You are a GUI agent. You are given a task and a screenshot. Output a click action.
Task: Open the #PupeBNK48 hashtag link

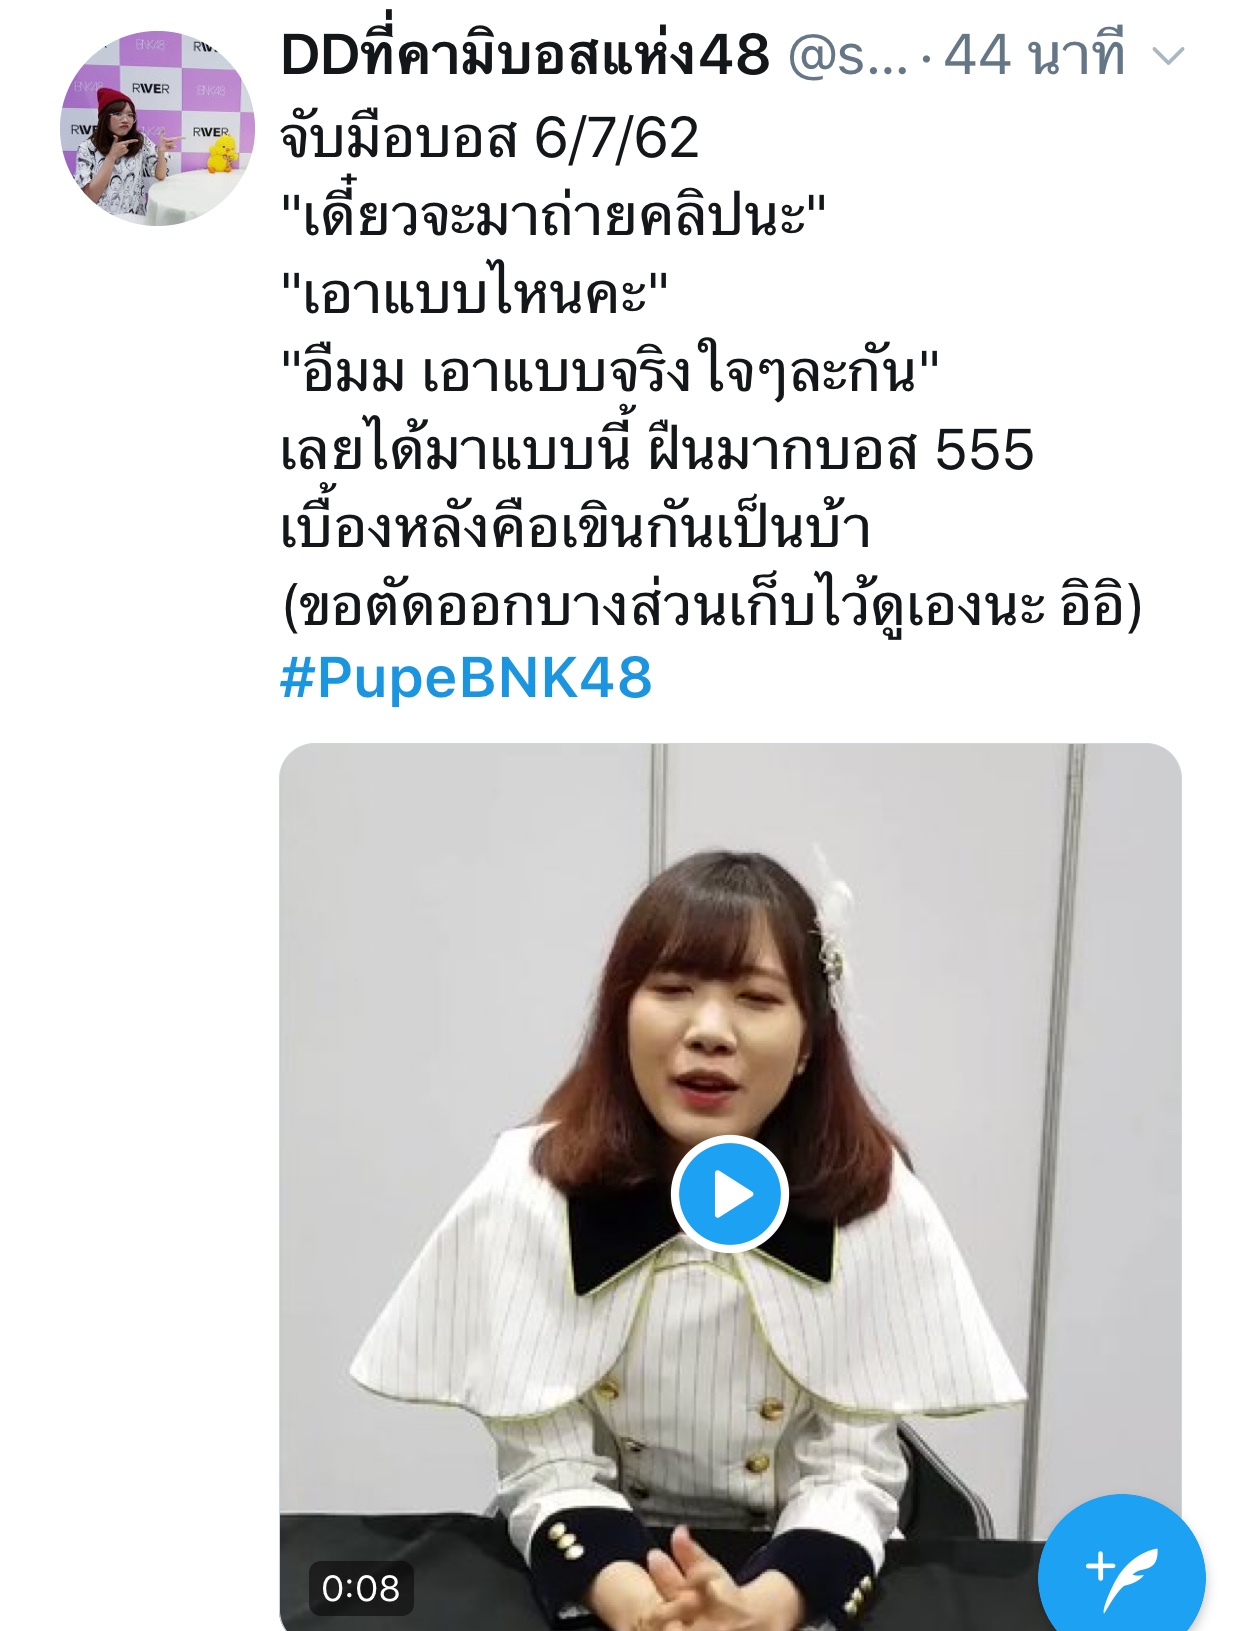[466, 678]
